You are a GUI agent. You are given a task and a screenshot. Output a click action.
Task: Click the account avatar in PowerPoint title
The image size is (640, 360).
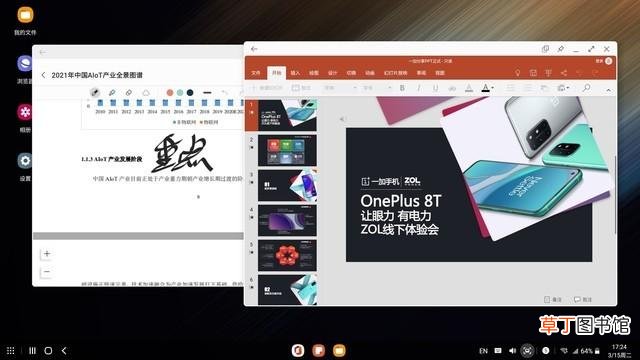(x=608, y=61)
